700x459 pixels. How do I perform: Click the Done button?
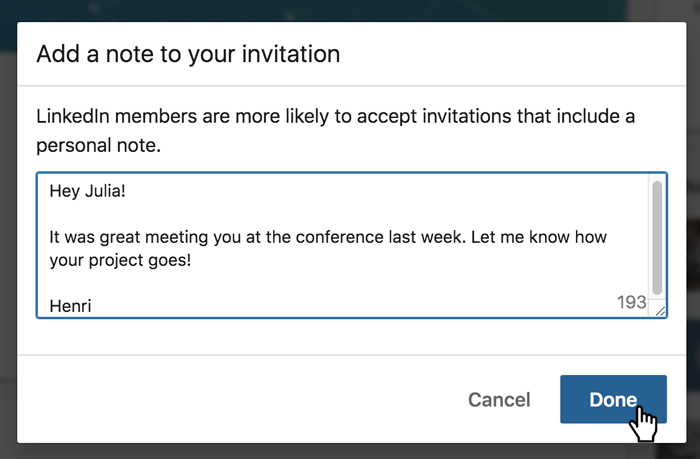pos(612,400)
